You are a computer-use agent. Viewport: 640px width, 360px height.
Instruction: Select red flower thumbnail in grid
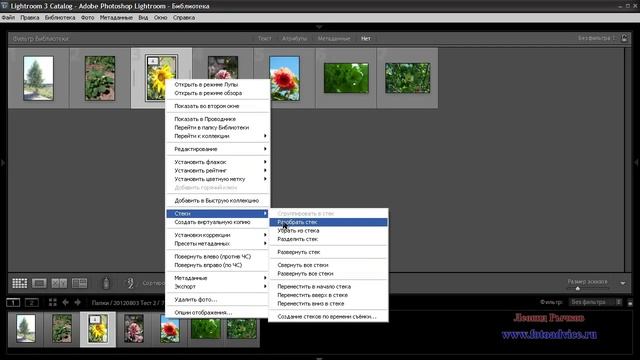point(284,78)
